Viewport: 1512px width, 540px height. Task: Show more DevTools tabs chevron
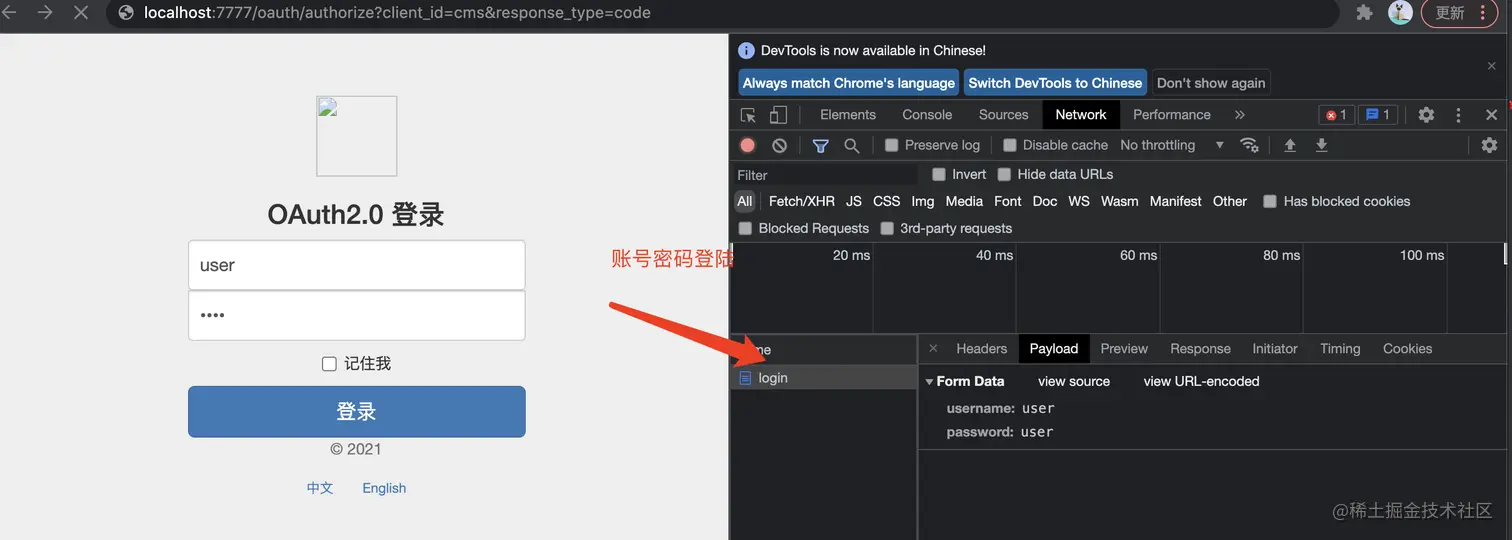1240,115
